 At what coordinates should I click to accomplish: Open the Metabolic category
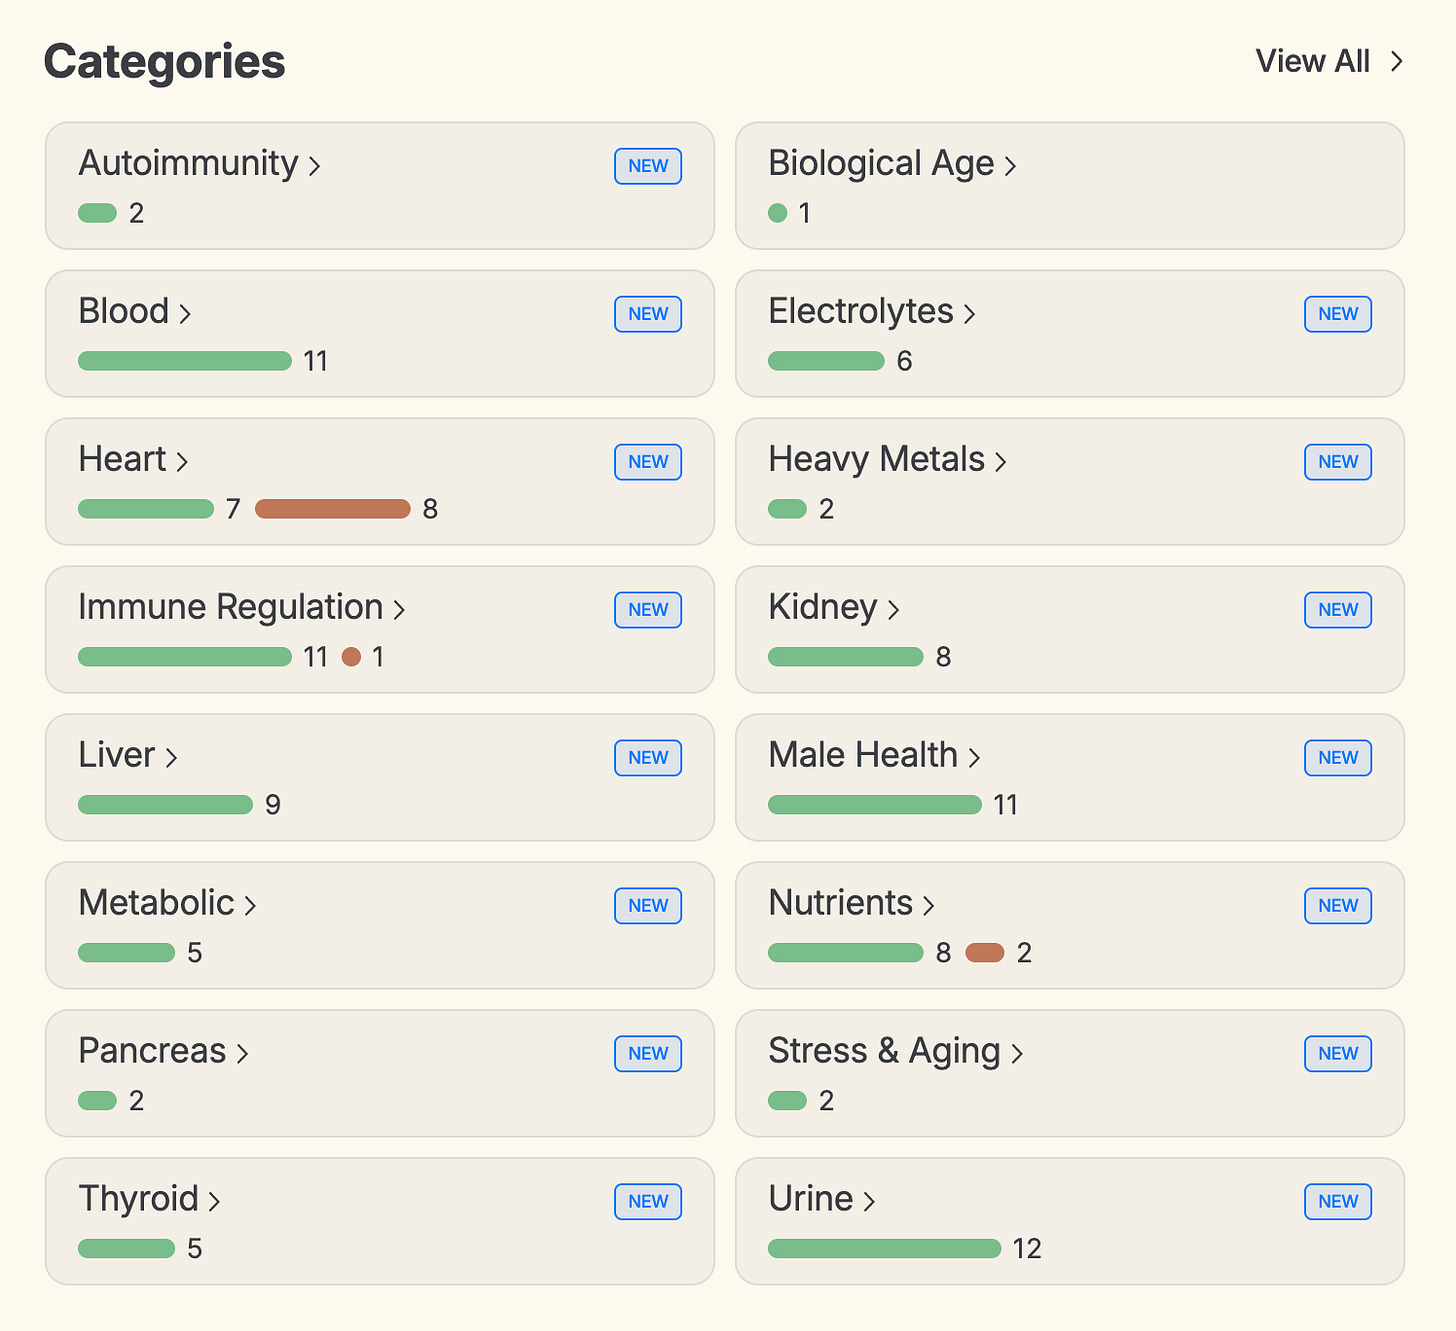coord(157,903)
